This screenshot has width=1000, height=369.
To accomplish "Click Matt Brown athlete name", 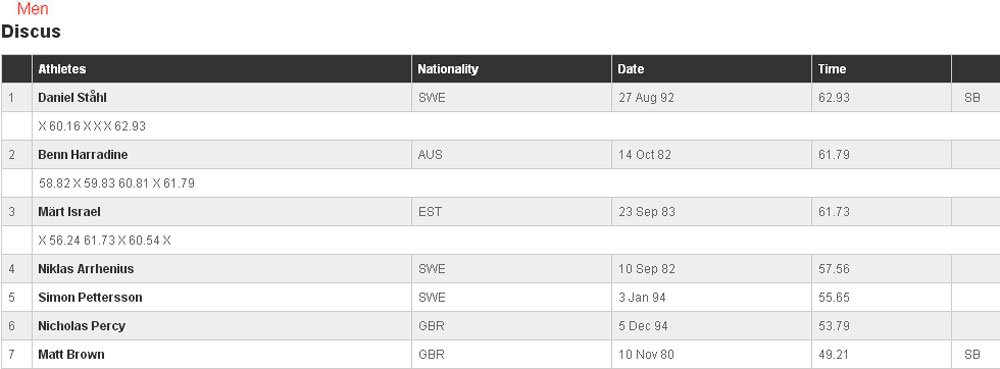I will [71, 354].
